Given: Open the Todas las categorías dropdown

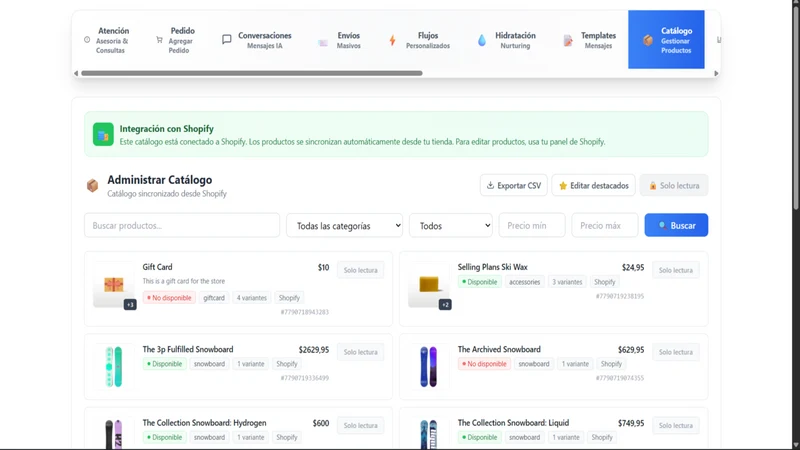Looking at the screenshot, I should [344, 226].
